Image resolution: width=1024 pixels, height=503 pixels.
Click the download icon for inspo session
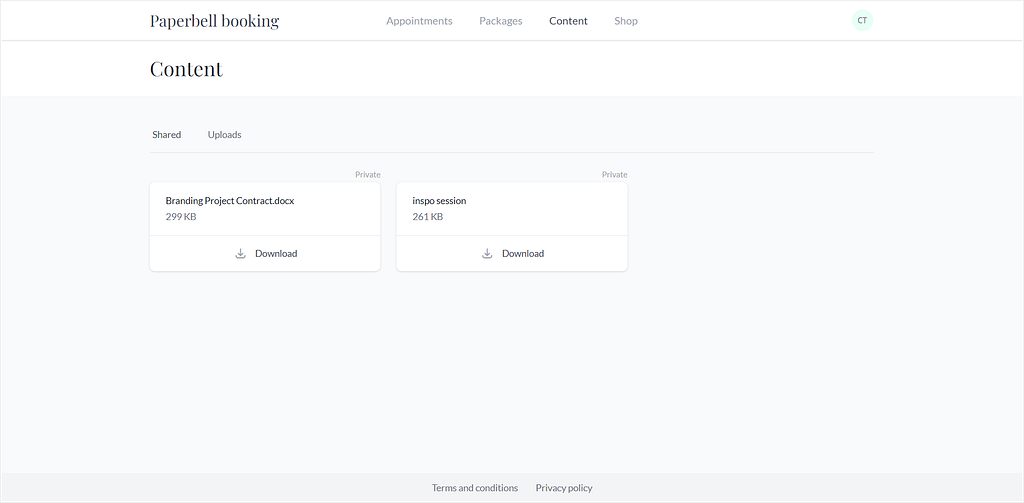[487, 253]
